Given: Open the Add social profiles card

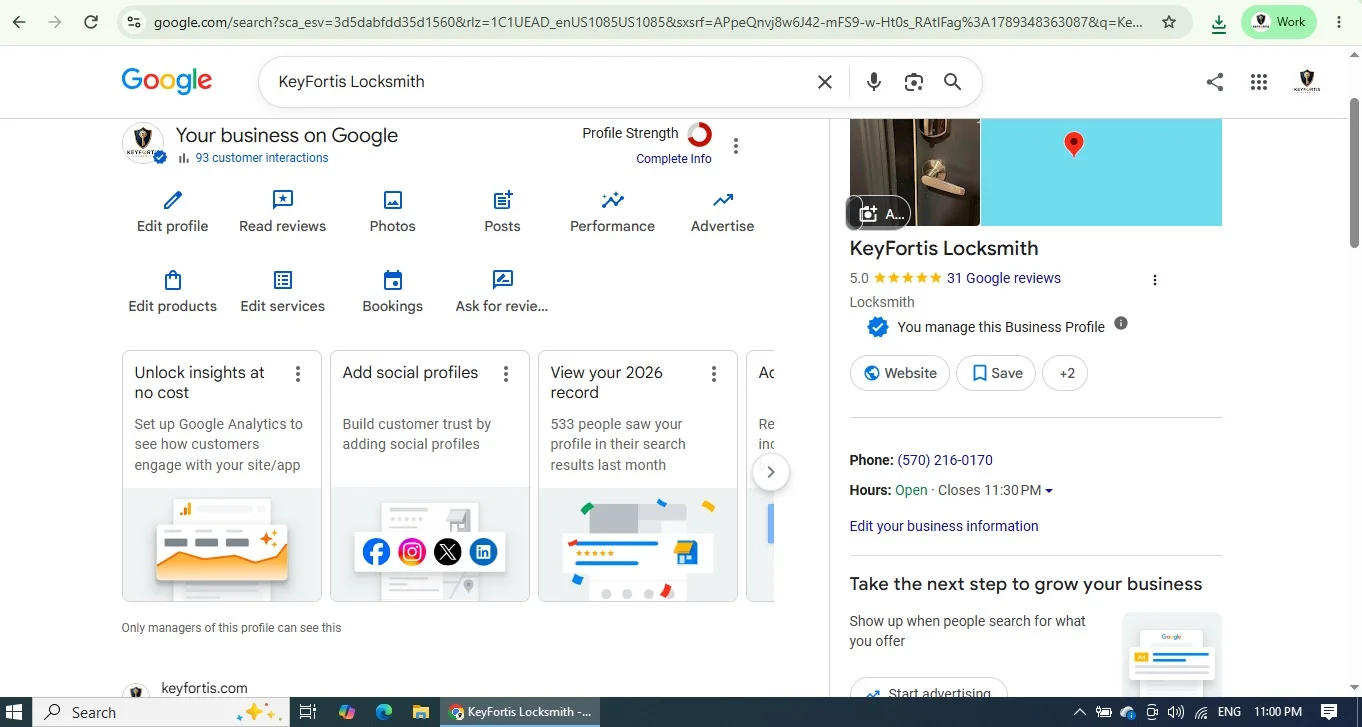Looking at the screenshot, I should 430,476.
